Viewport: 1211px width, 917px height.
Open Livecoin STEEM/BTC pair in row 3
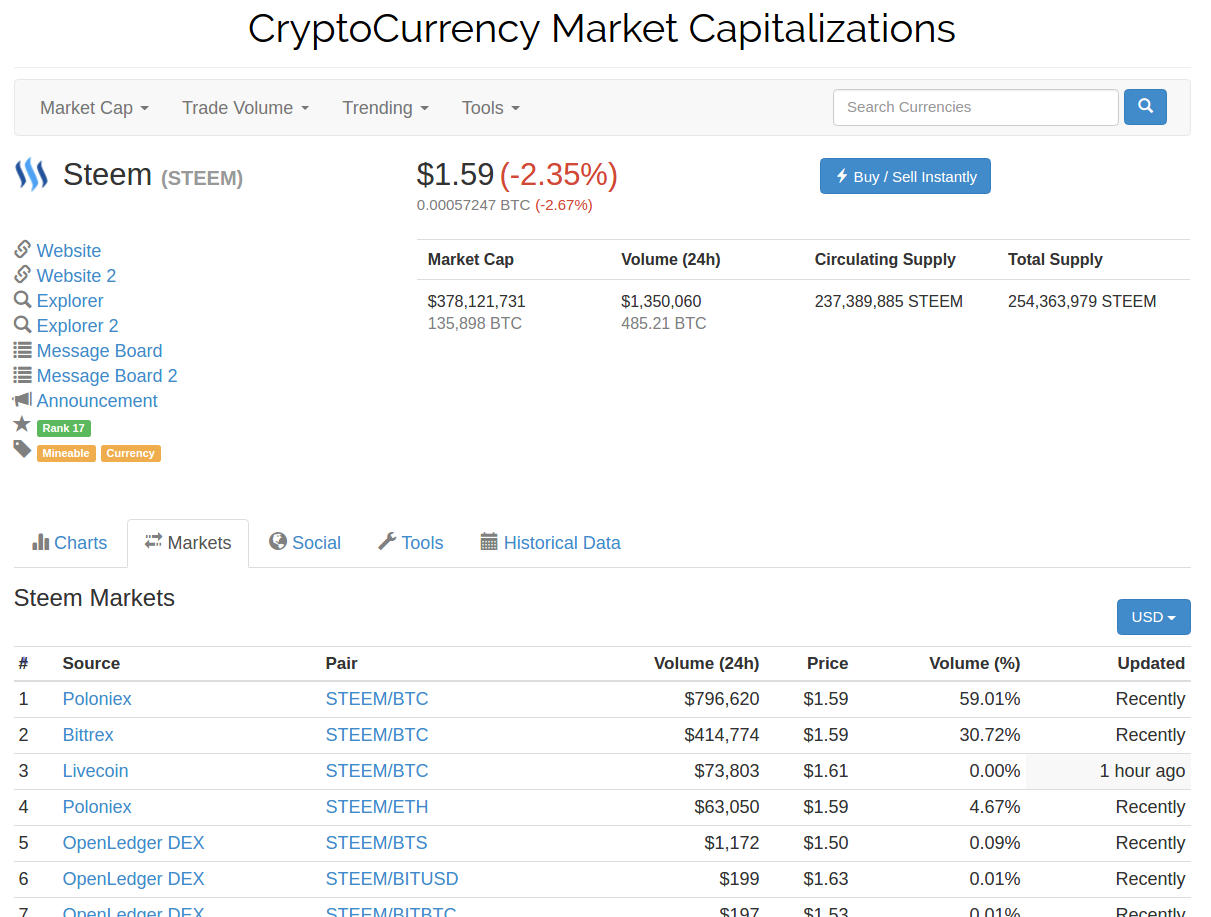[x=377, y=771]
